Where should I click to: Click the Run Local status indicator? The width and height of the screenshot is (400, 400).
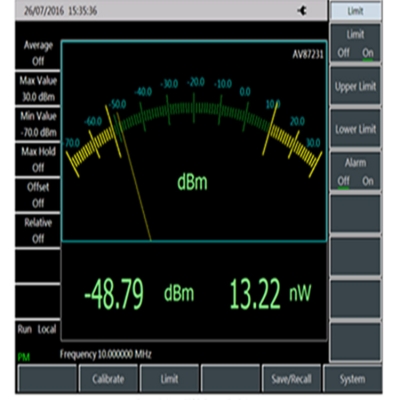tap(37, 329)
